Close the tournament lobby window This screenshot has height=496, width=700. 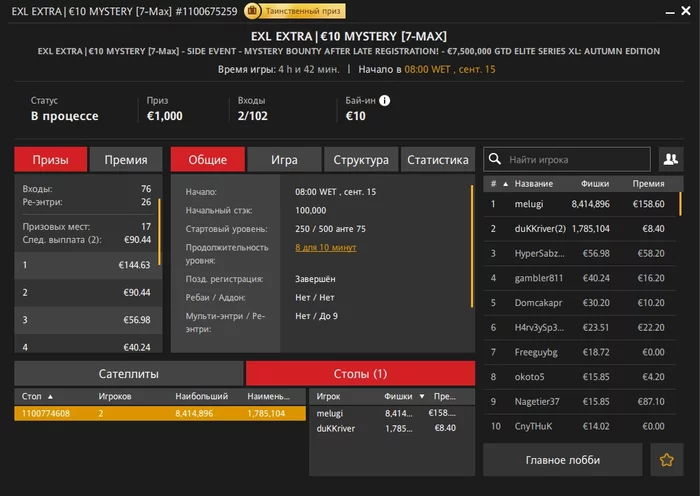[x=686, y=10]
